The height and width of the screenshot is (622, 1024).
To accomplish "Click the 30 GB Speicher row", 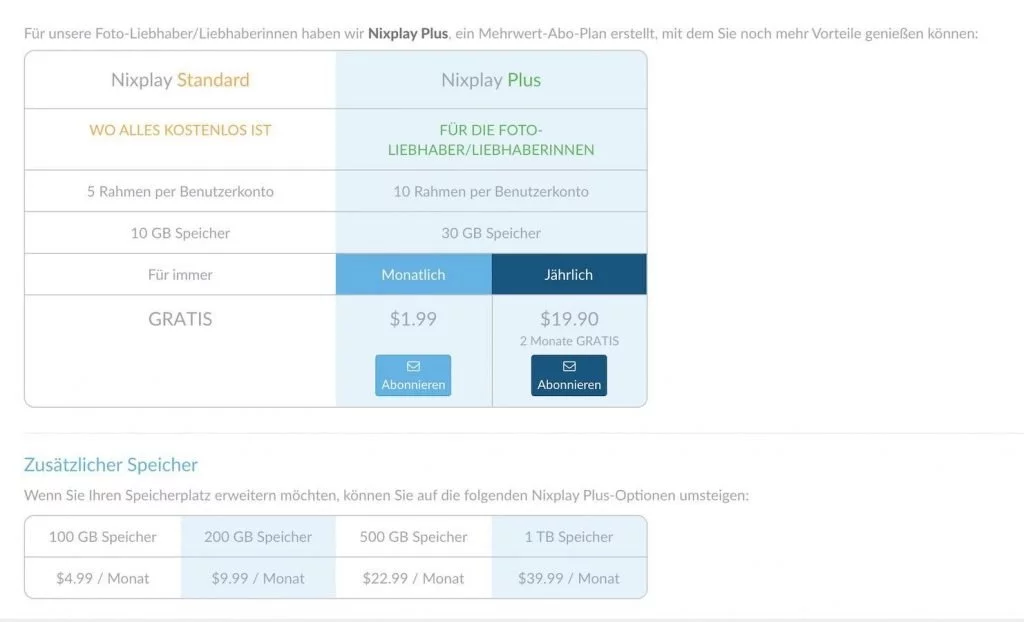I will [x=491, y=233].
